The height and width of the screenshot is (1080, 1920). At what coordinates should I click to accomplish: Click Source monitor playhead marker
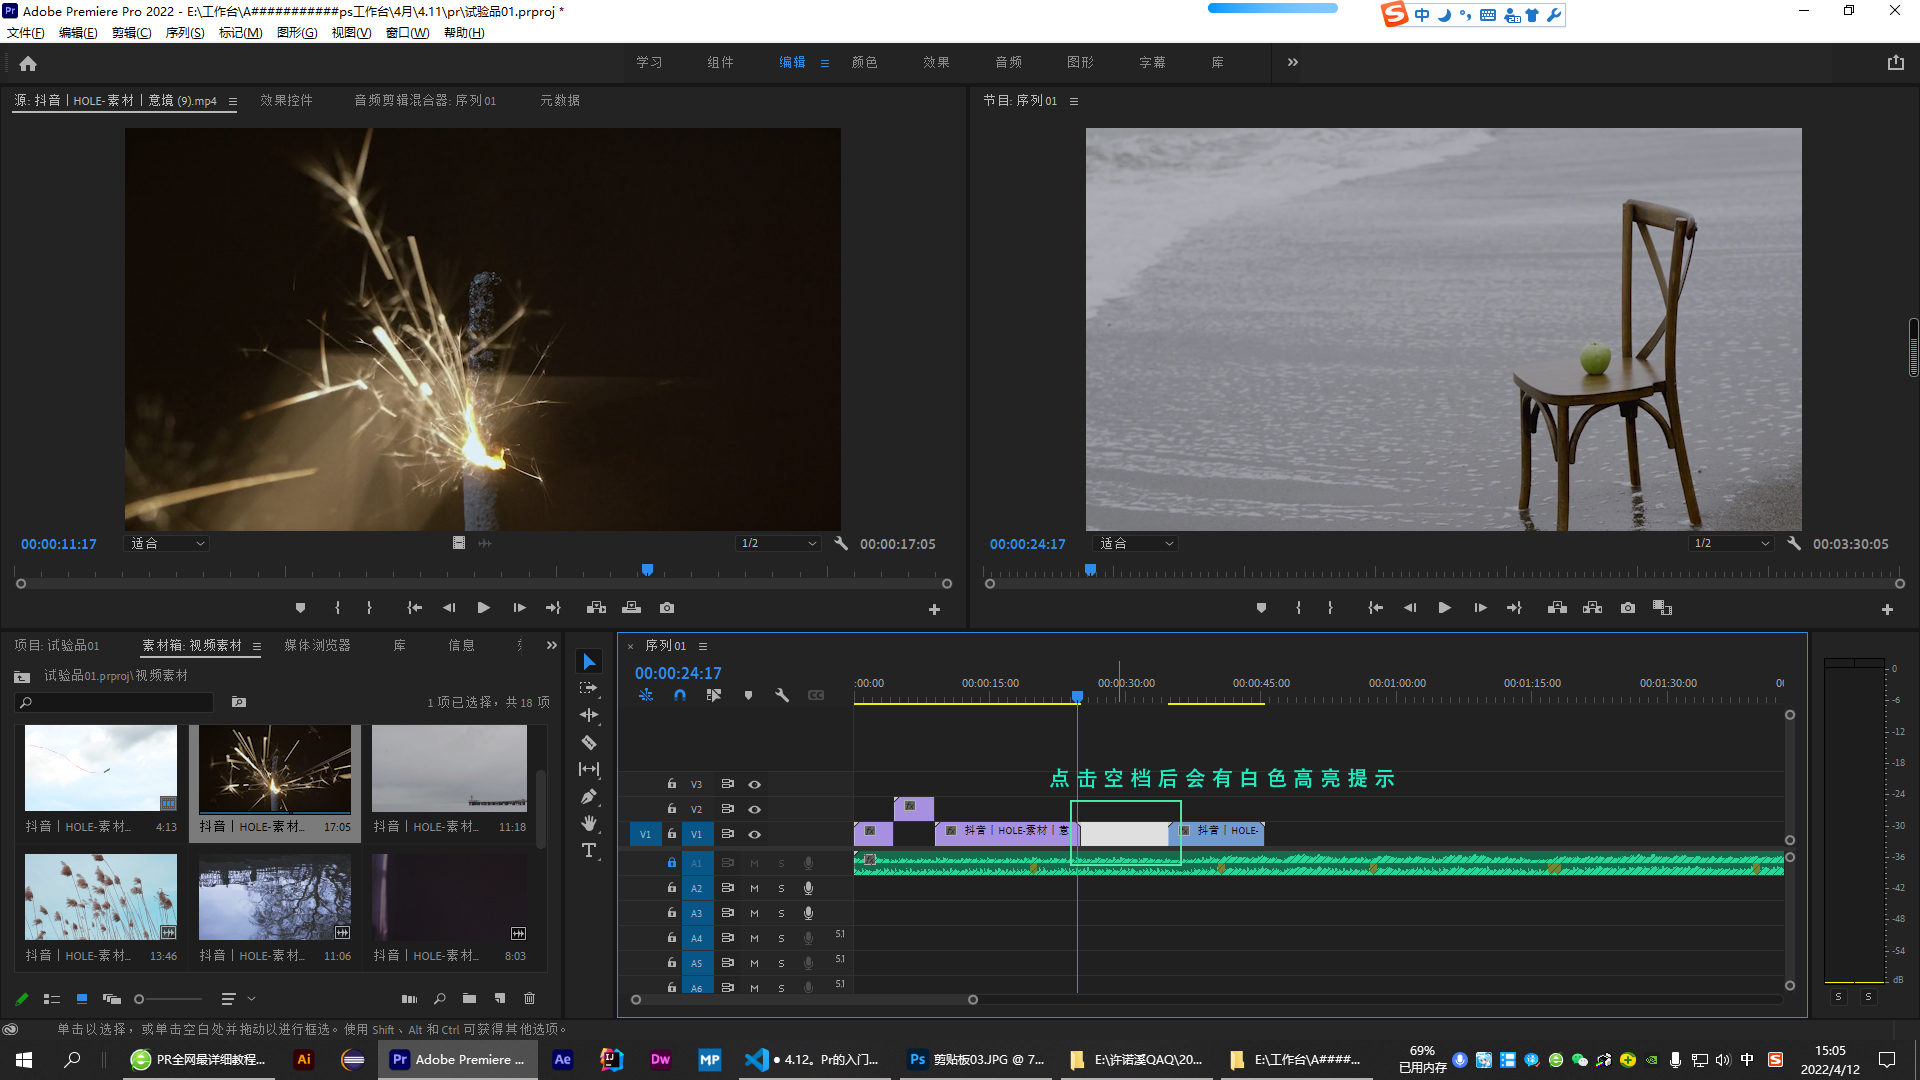pos(647,569)
